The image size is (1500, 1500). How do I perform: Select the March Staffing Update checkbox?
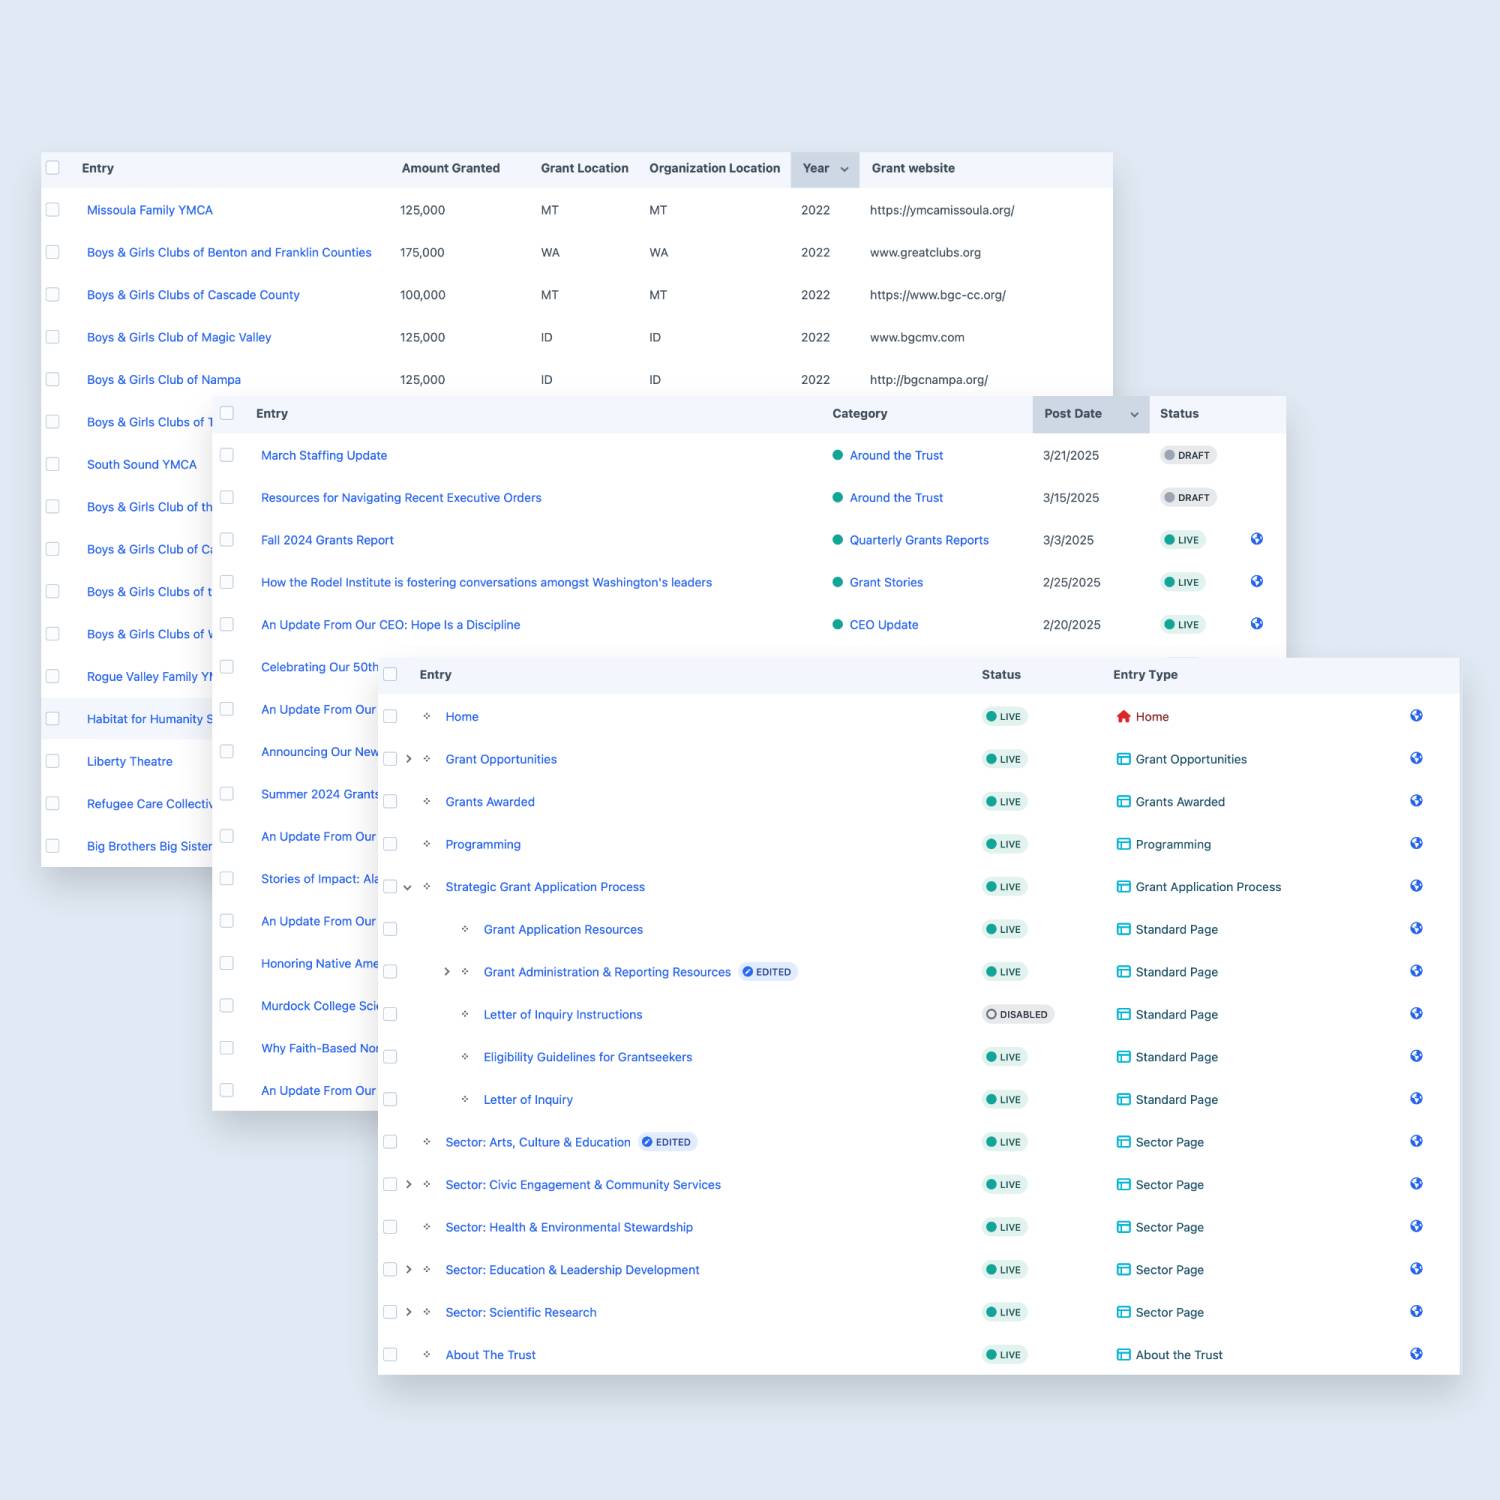[227, 455]
